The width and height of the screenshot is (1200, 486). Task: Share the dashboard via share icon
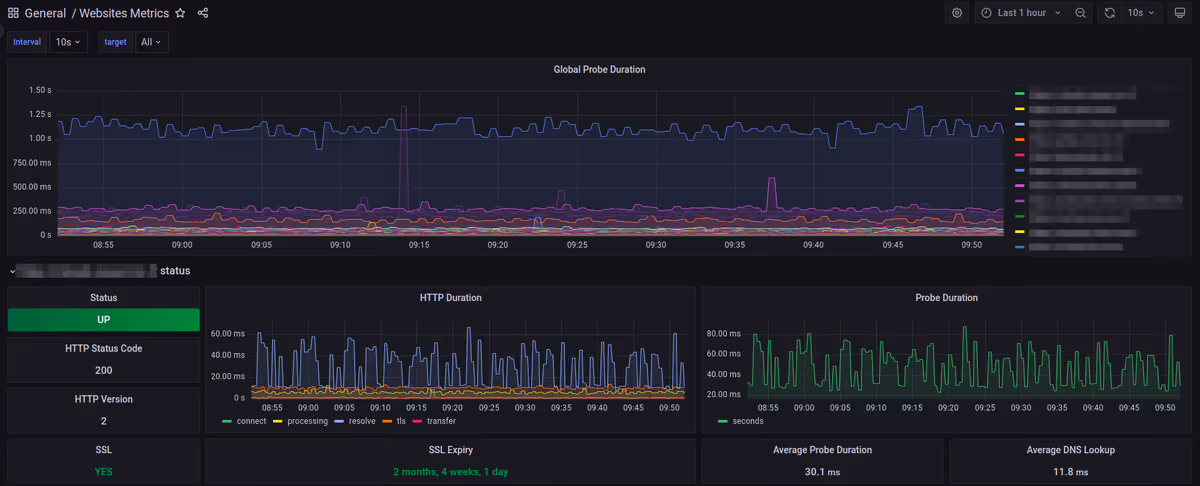coord(203,13)
